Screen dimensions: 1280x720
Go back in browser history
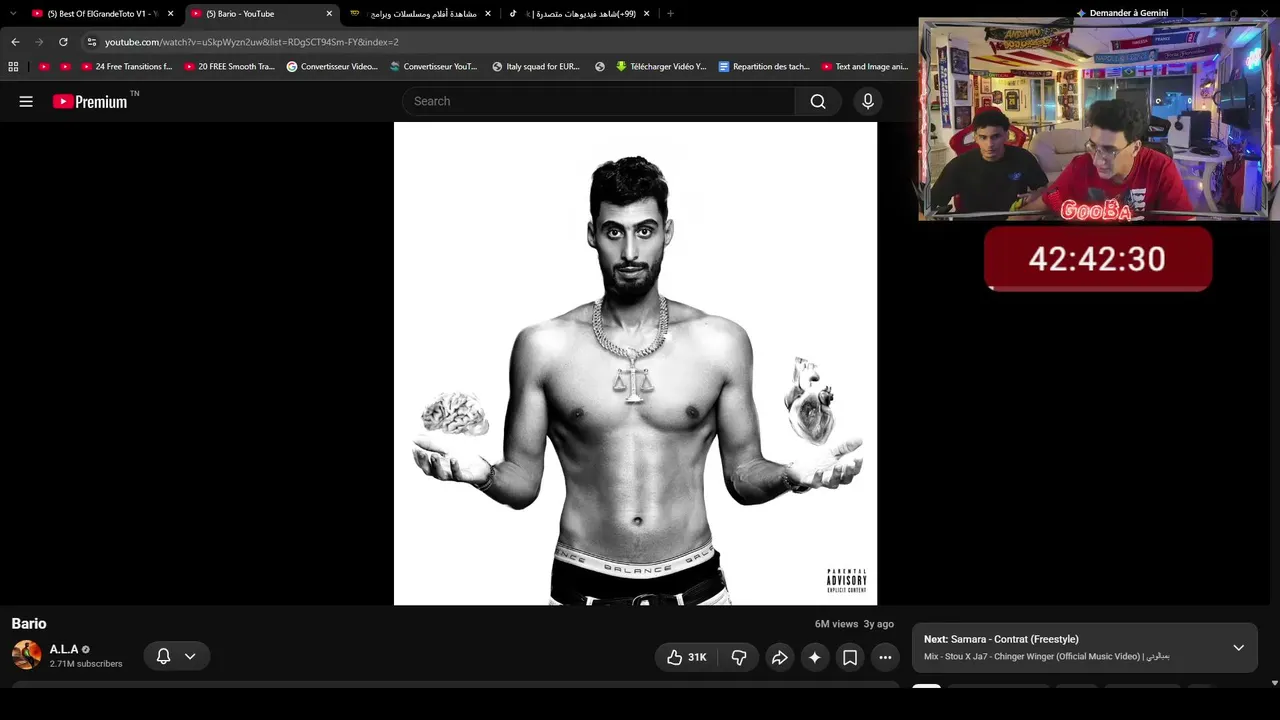click(15, 42)
